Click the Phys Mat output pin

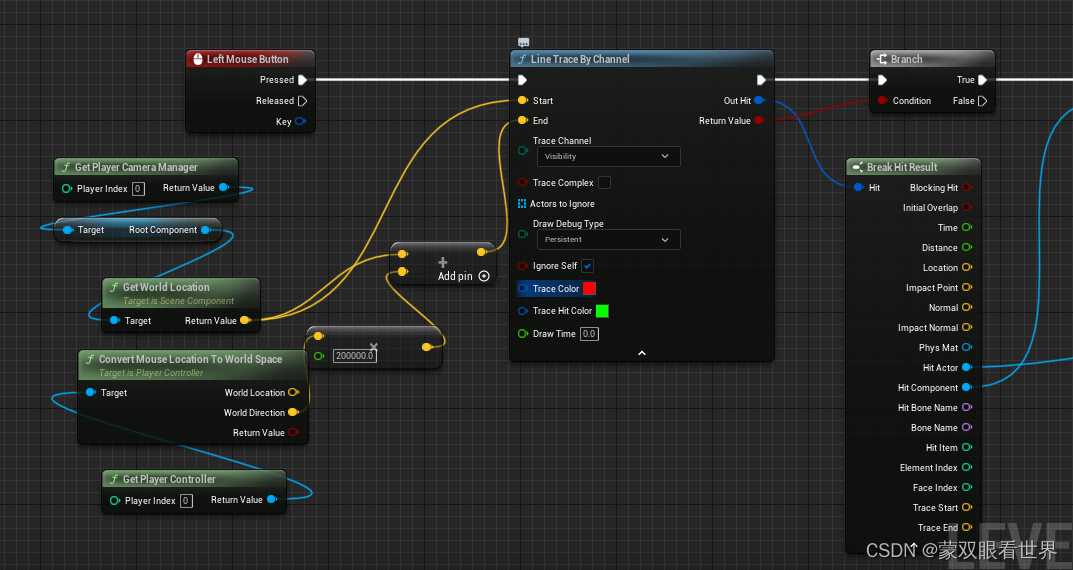[967, 348]
